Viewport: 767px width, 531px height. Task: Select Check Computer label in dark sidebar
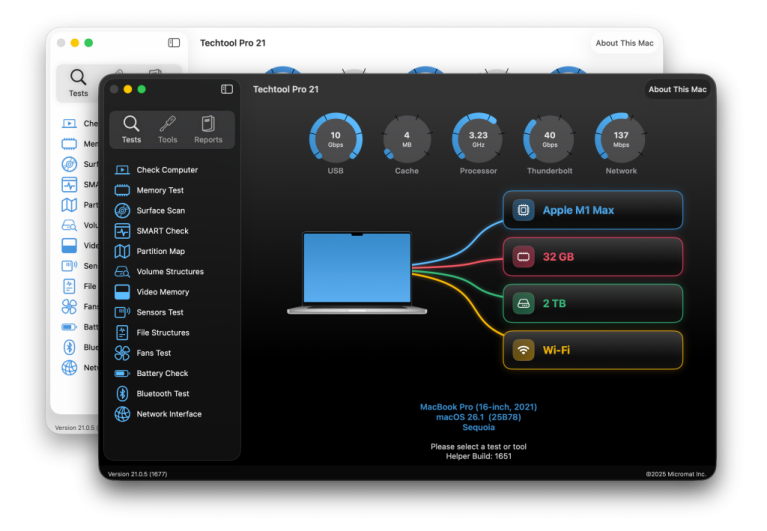[x=167, y=170]
